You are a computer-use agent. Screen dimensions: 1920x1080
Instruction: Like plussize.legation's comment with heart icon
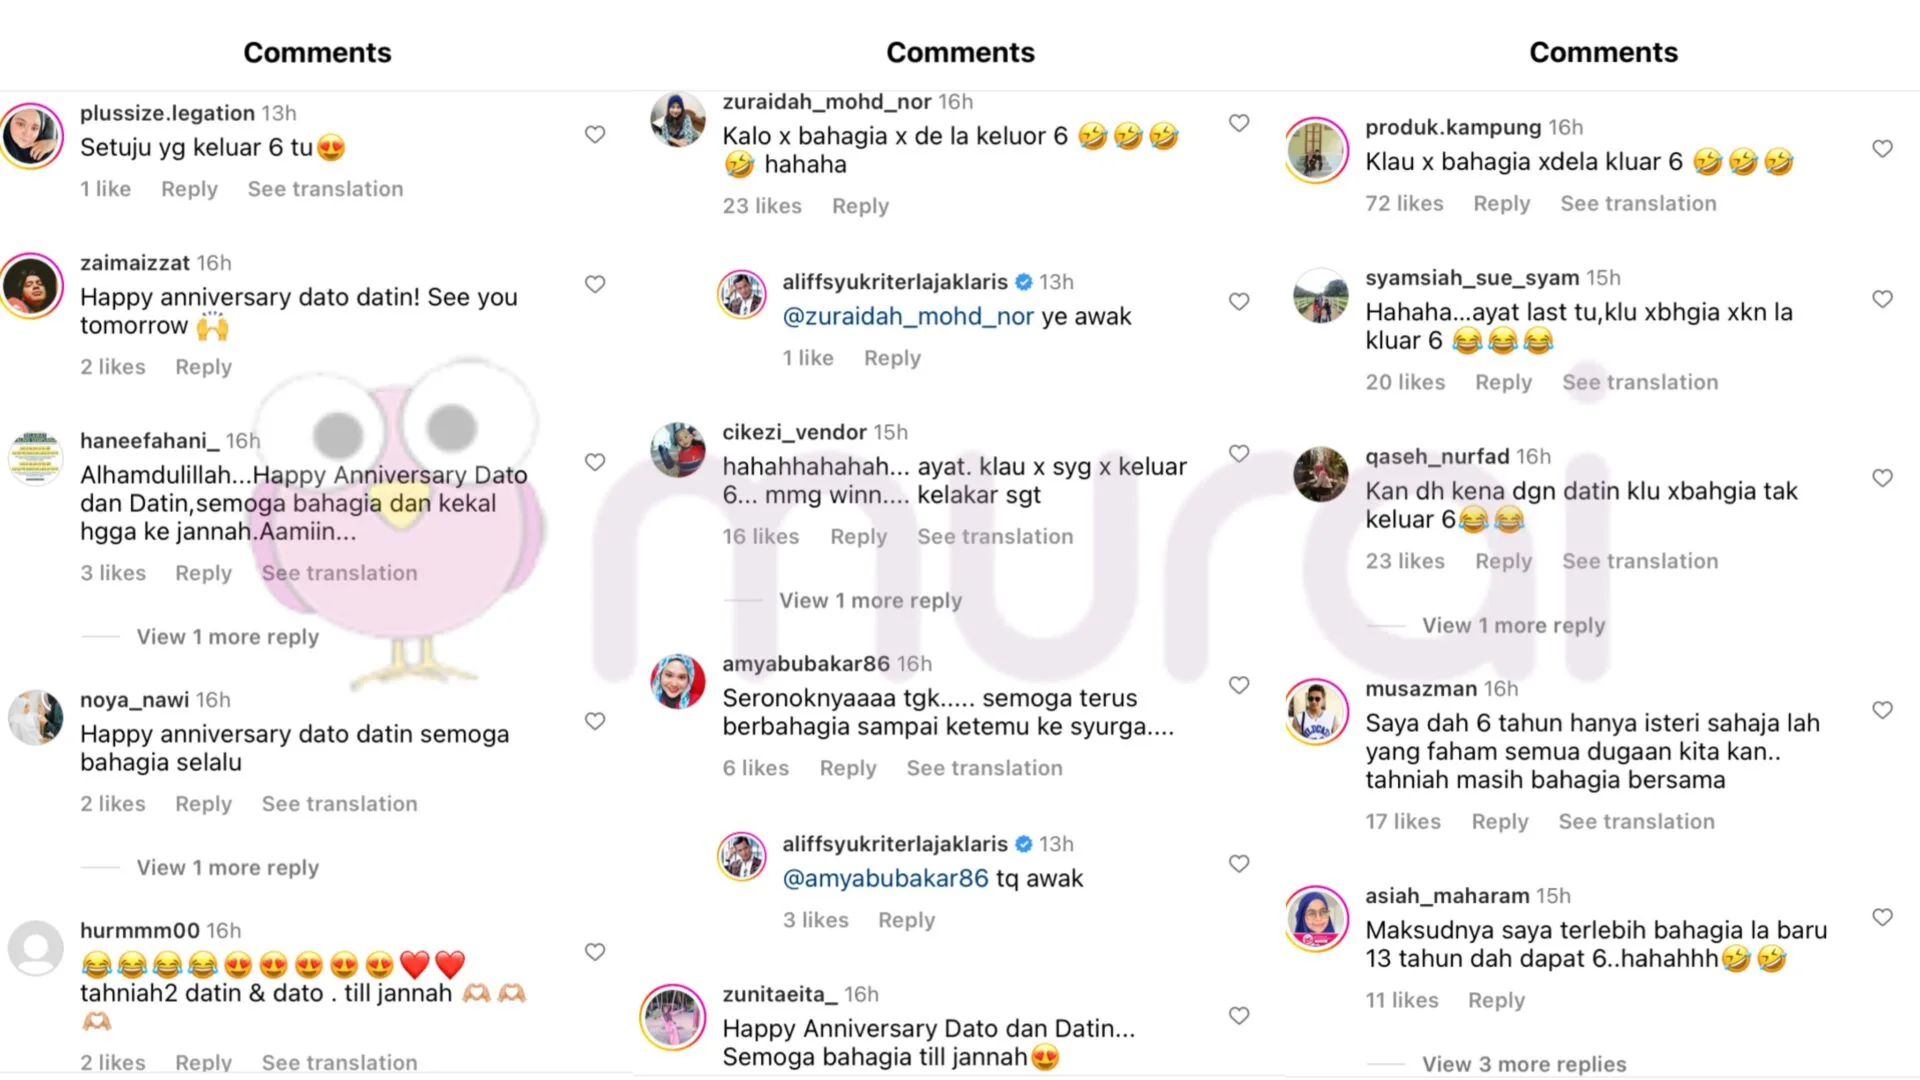point(595,134)
